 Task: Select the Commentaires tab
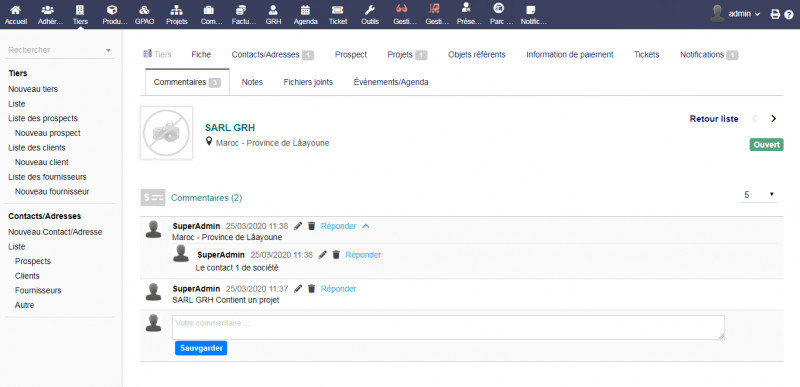[187, 82]
